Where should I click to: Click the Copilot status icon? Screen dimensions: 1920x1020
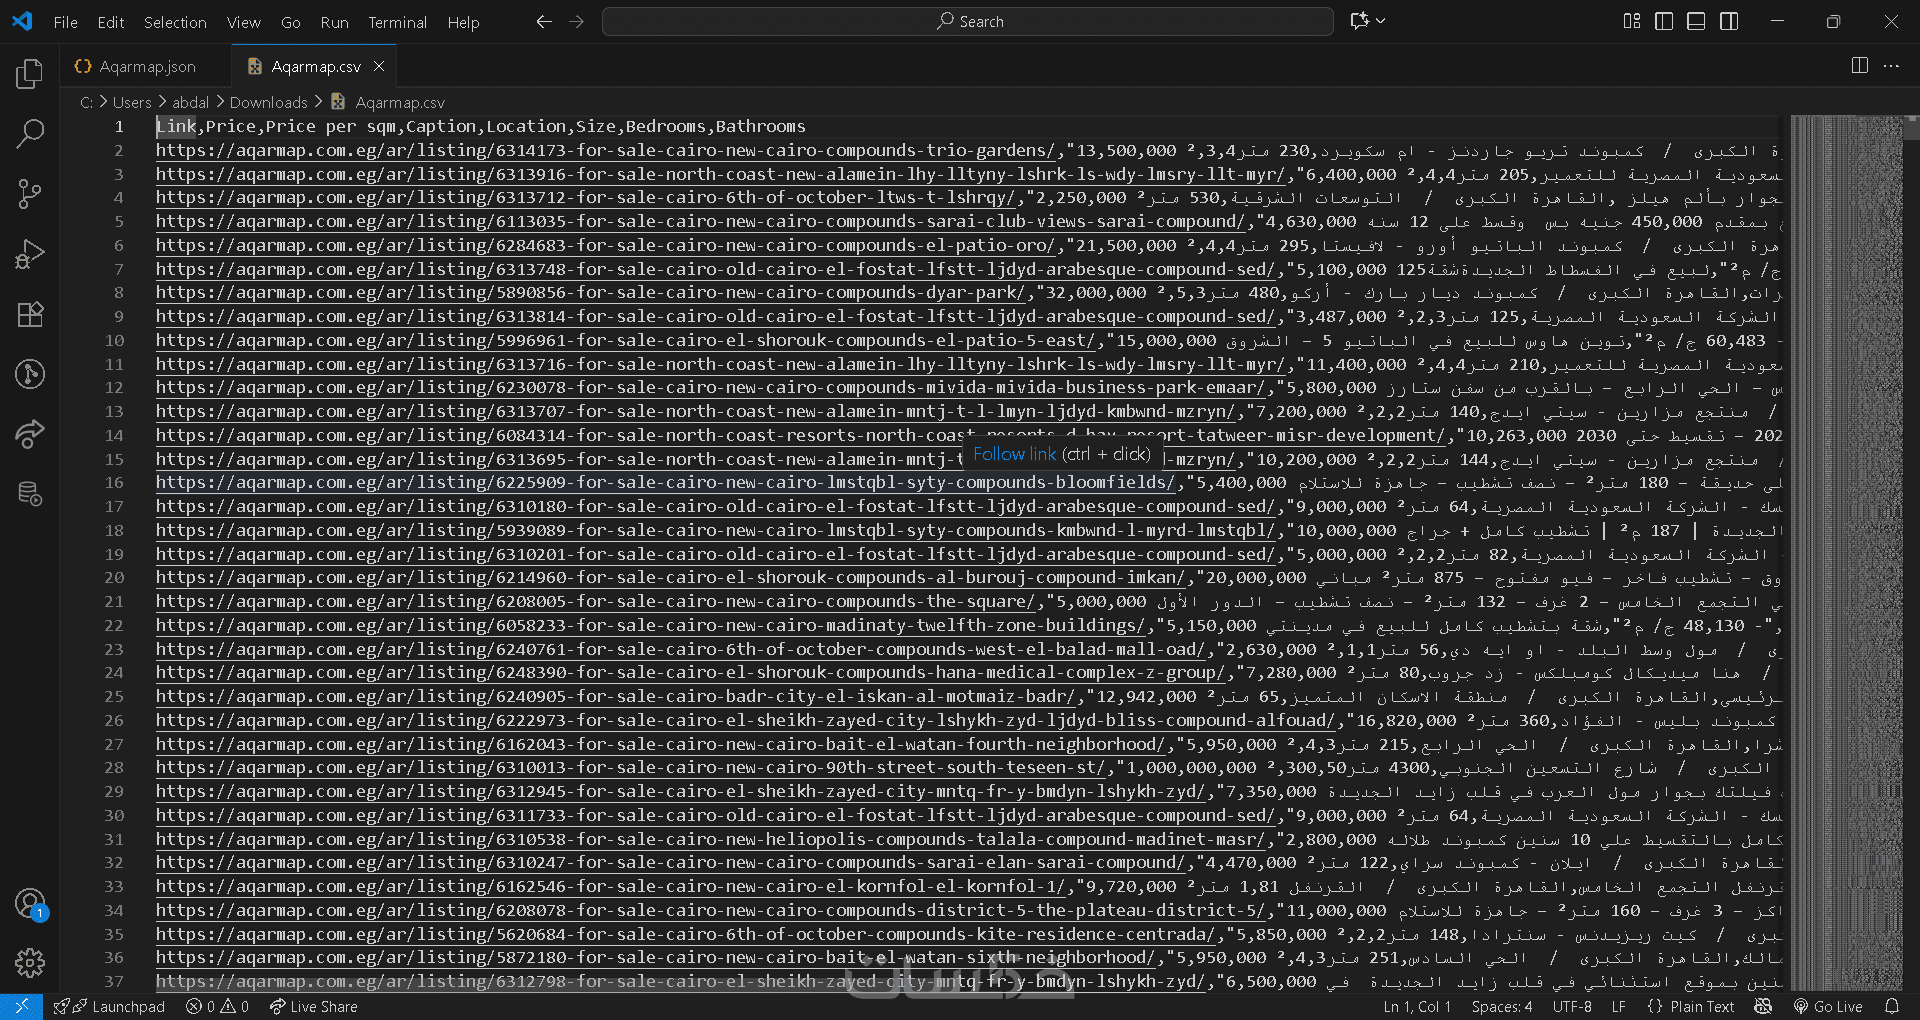[x=1763, y=1007]
